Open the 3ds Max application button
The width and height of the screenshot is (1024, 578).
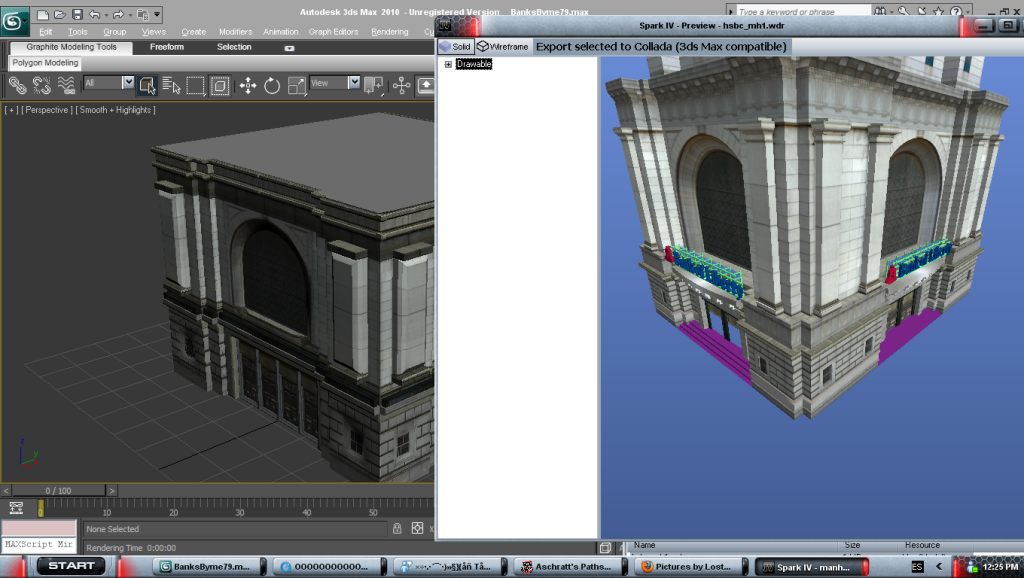click(14, 22)
